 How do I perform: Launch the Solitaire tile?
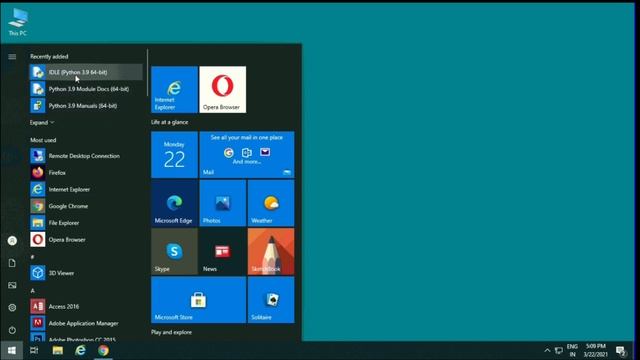click(271, 300)
